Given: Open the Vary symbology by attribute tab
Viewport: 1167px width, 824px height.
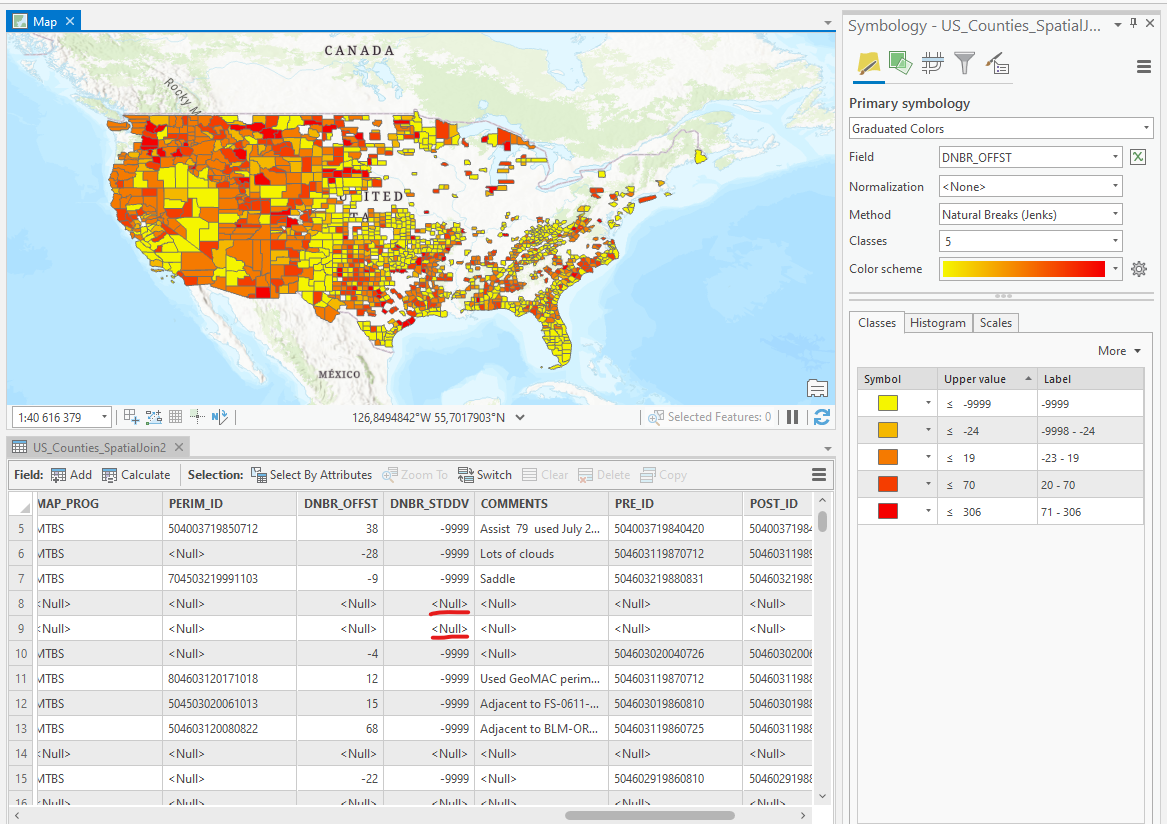Looking at the screenshot, I should click(x=900, y=64).
